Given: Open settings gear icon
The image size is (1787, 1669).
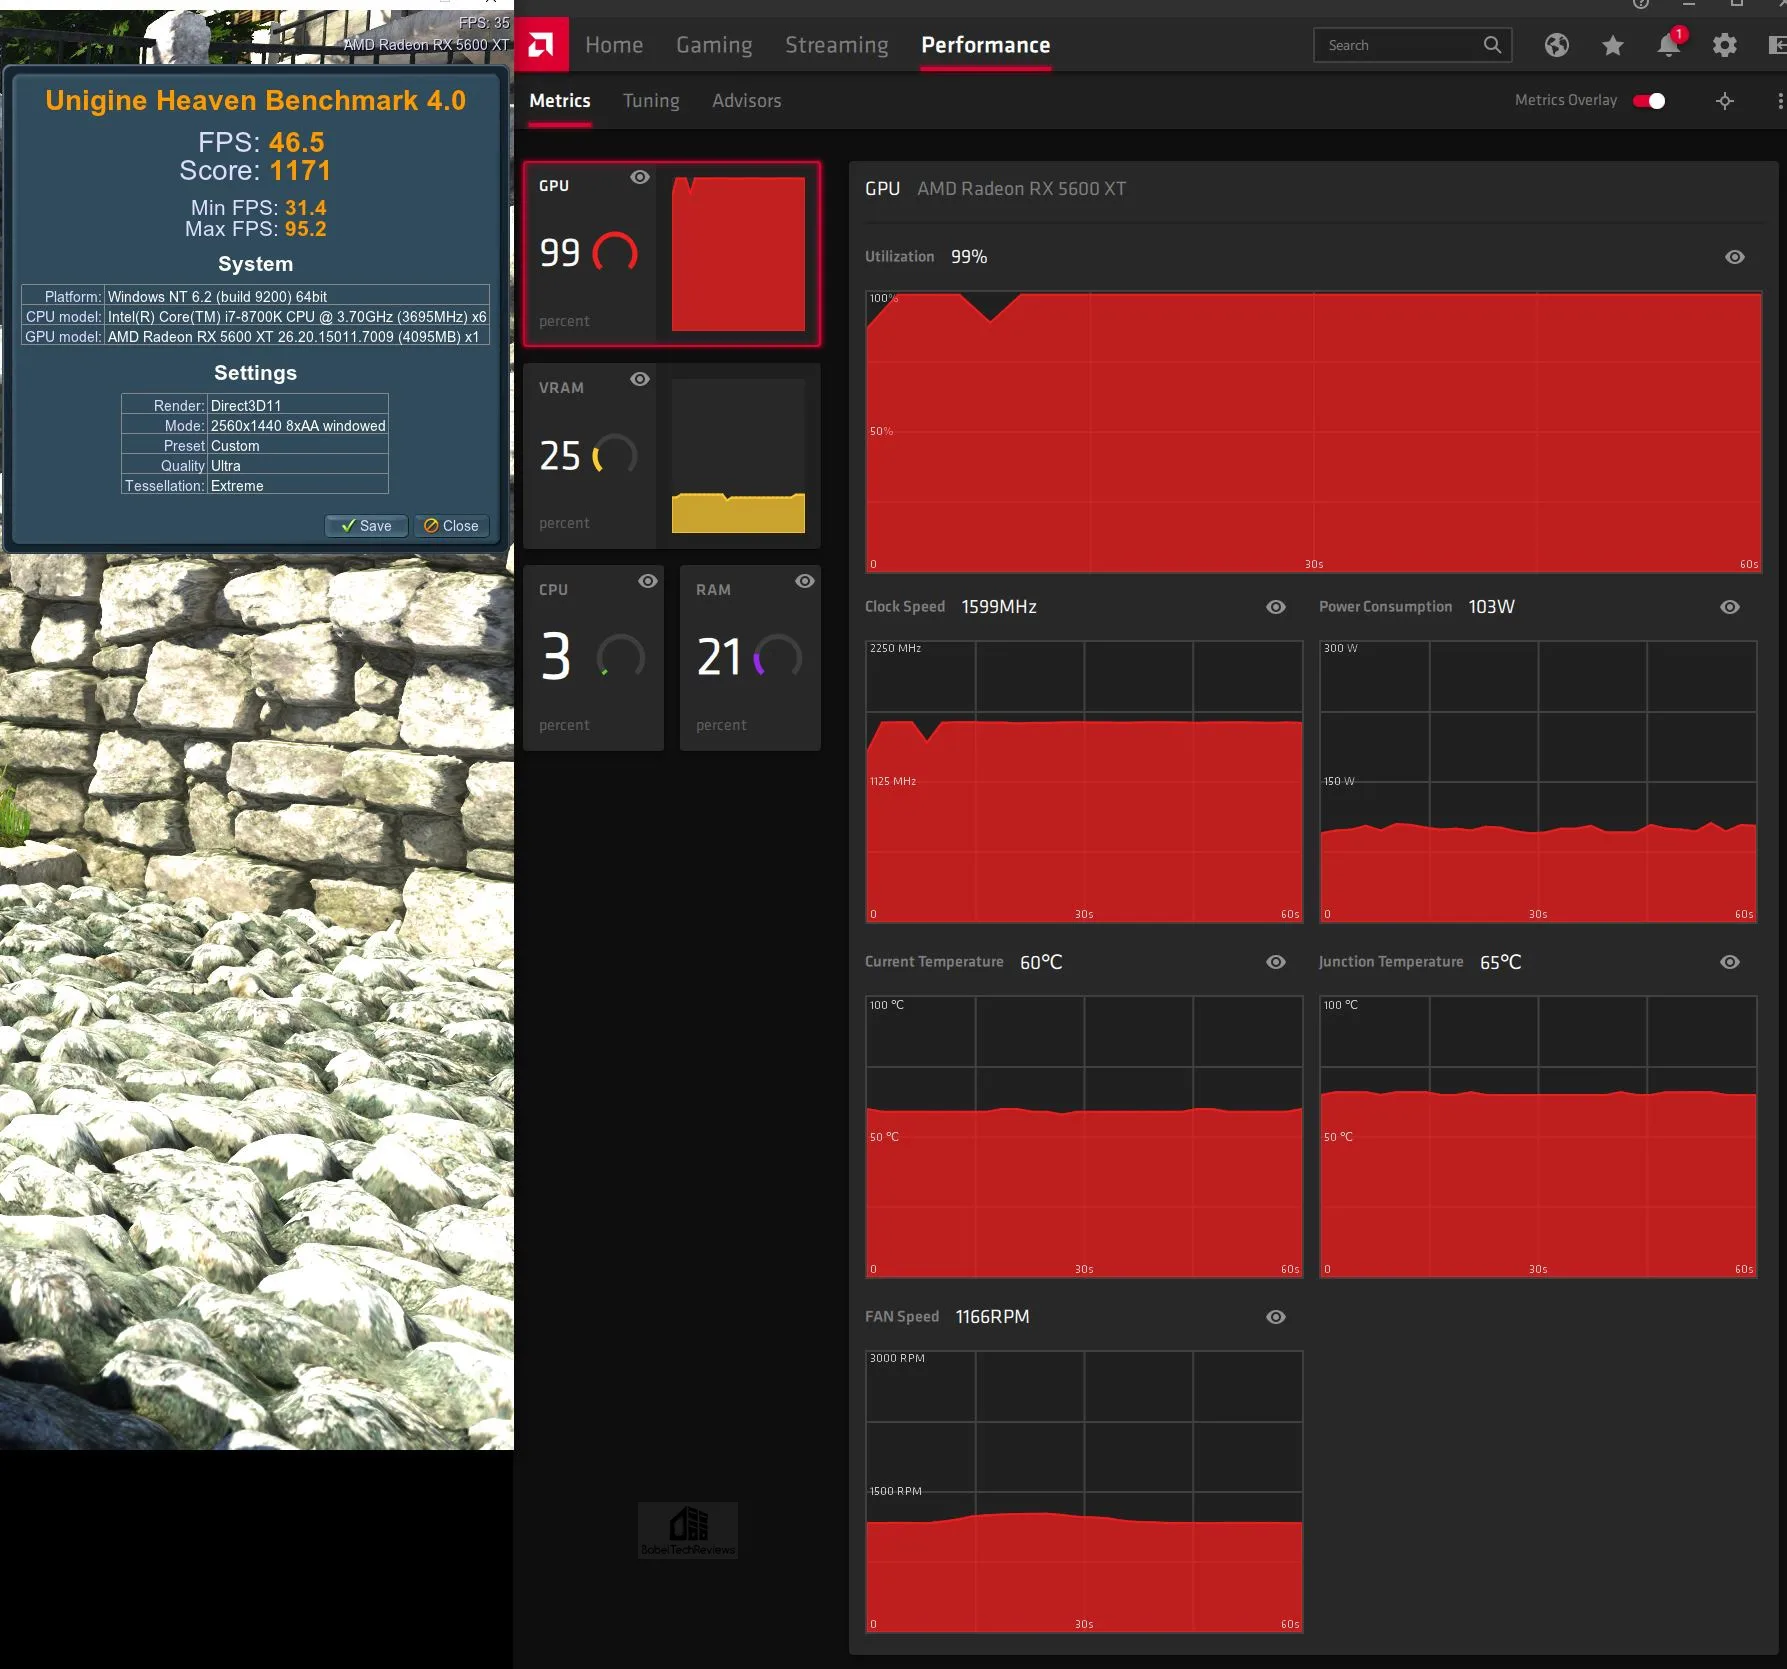Looking at the screenshot, I should tap(1724, 45).
